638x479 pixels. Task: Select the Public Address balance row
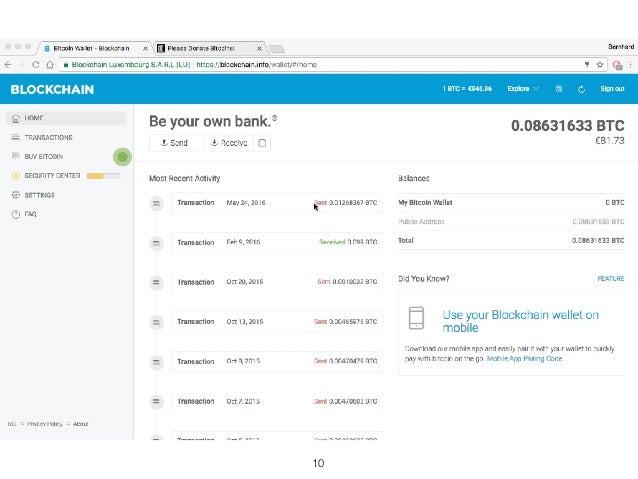pyautogui.click(x=511, y=221)
